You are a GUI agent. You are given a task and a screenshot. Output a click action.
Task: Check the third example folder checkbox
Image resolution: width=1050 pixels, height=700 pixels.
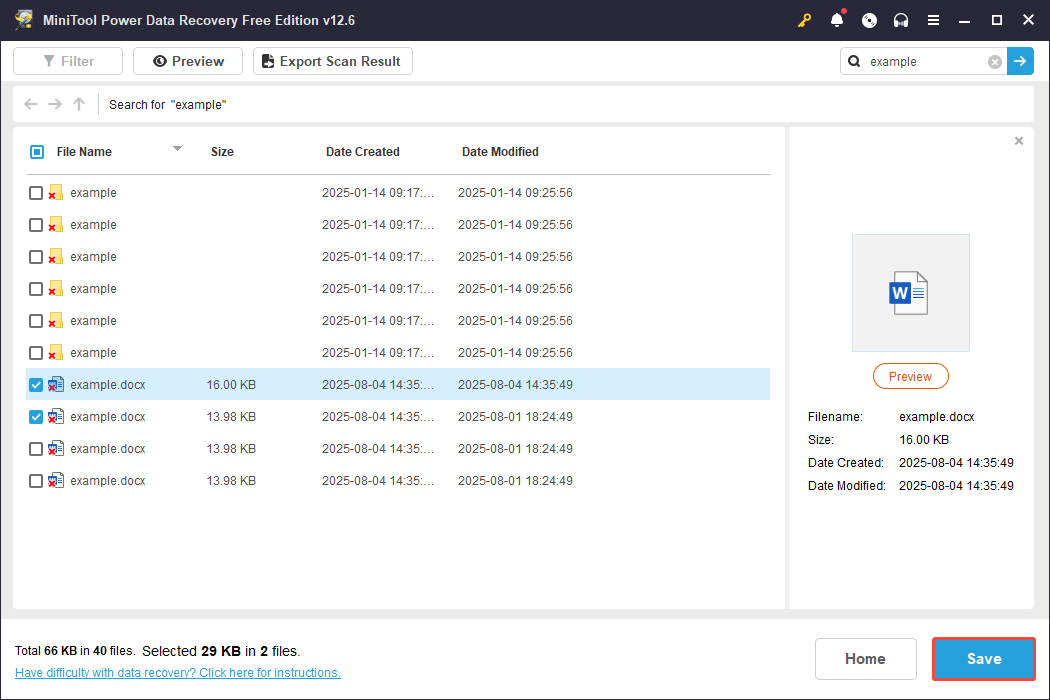[x=36, y=257]
